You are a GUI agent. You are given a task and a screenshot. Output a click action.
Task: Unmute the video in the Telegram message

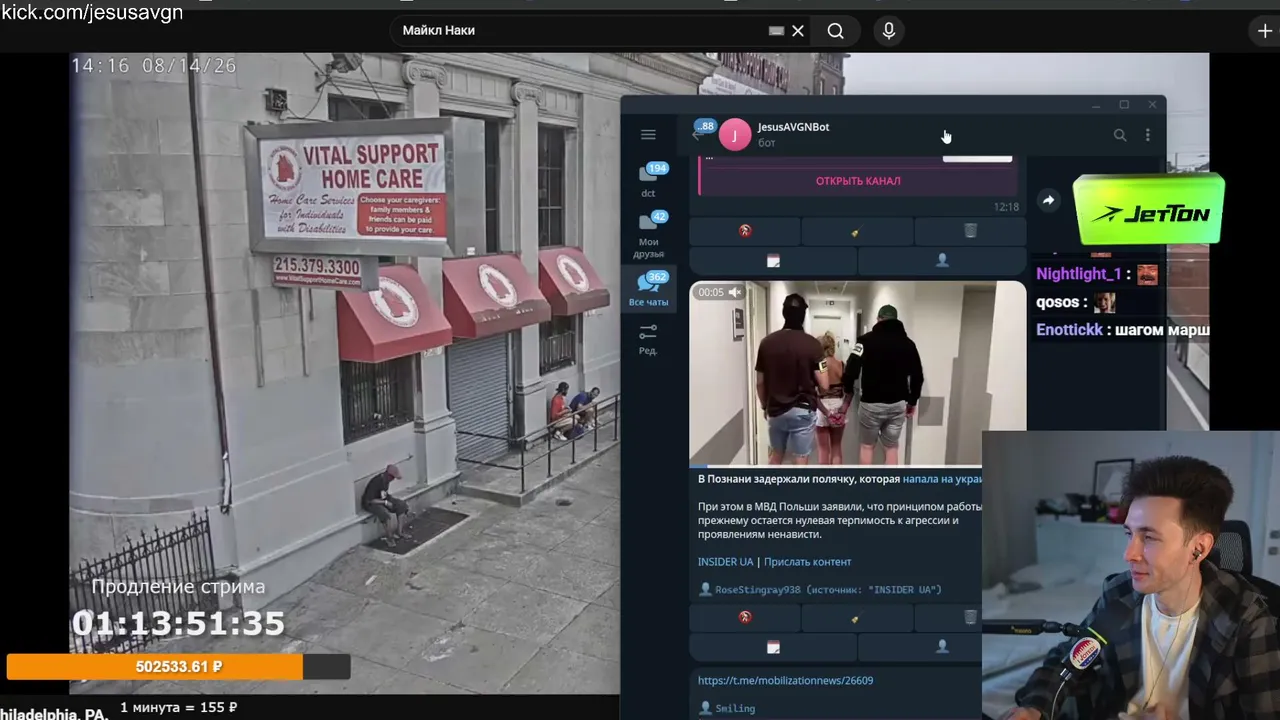735,292
